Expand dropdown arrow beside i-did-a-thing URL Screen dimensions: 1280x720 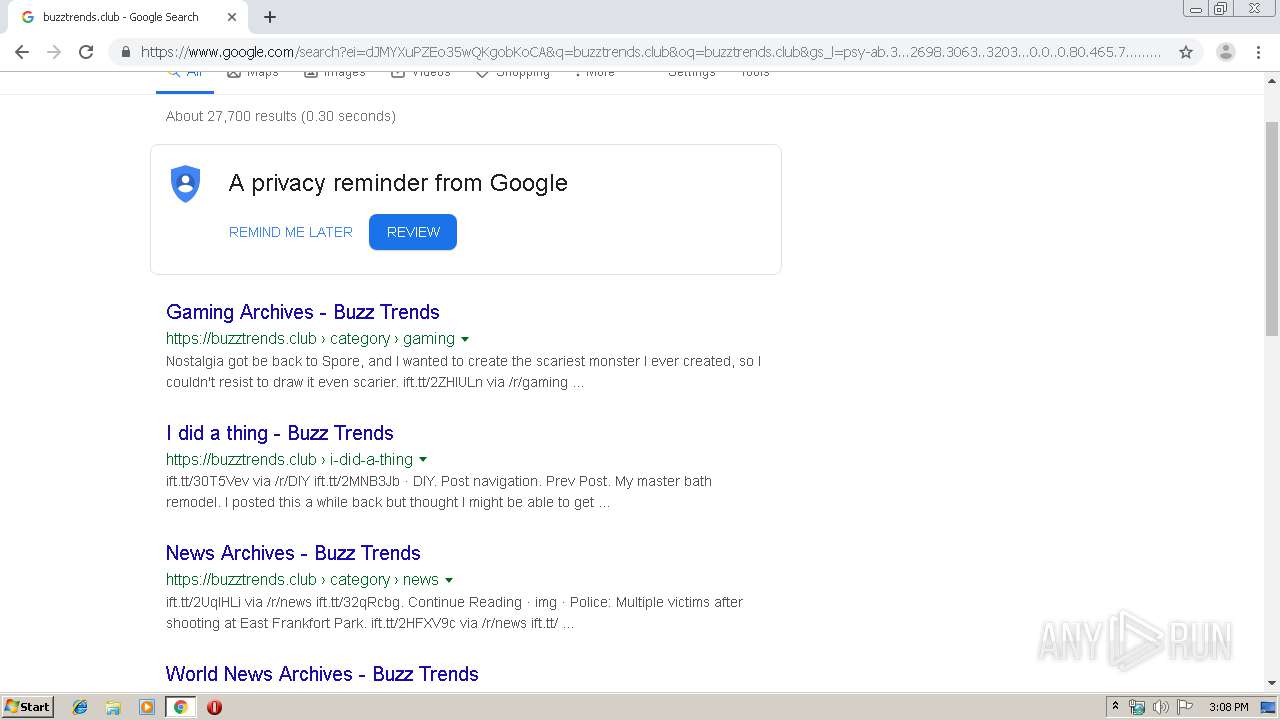[423, 460]
